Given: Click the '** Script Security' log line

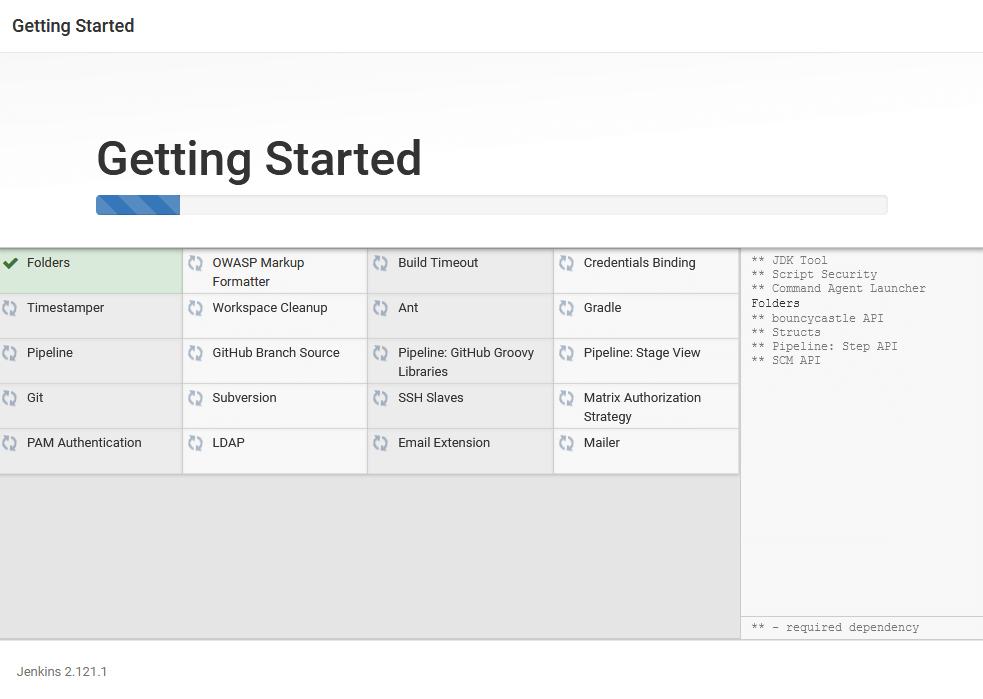Looking at the screenshot, I should 814,275.
